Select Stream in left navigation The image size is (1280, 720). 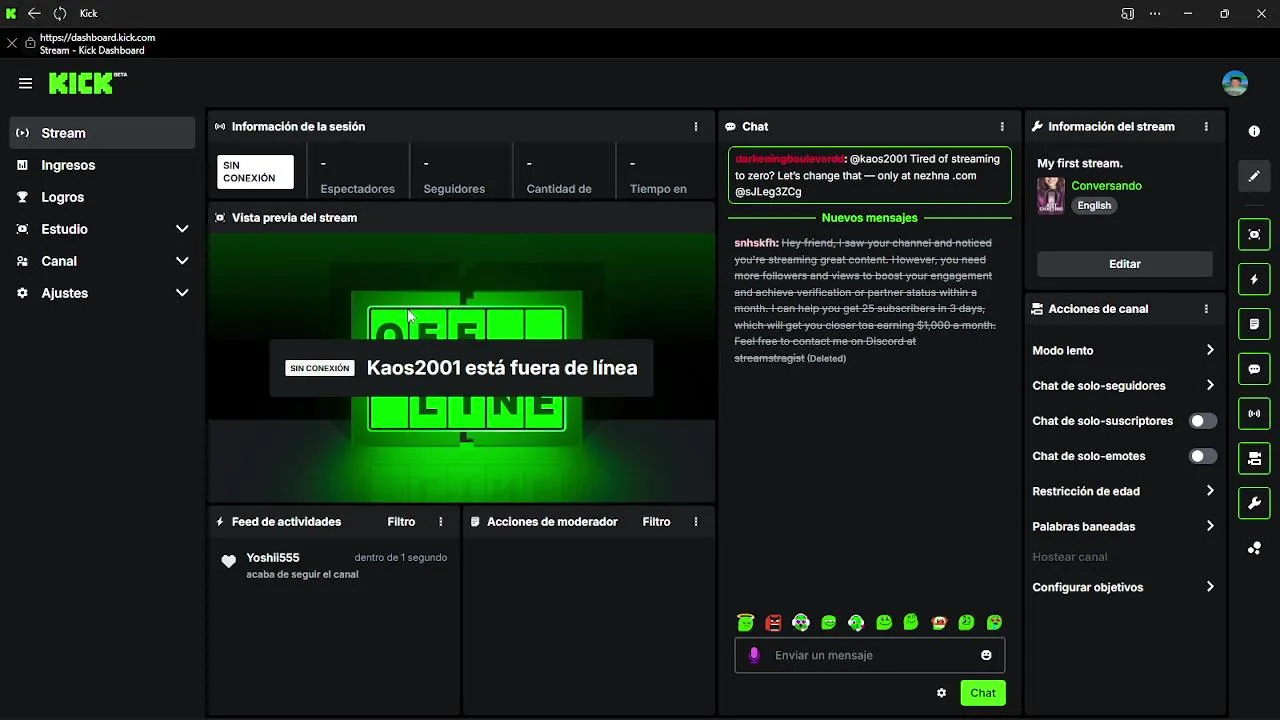pos(102,133)
